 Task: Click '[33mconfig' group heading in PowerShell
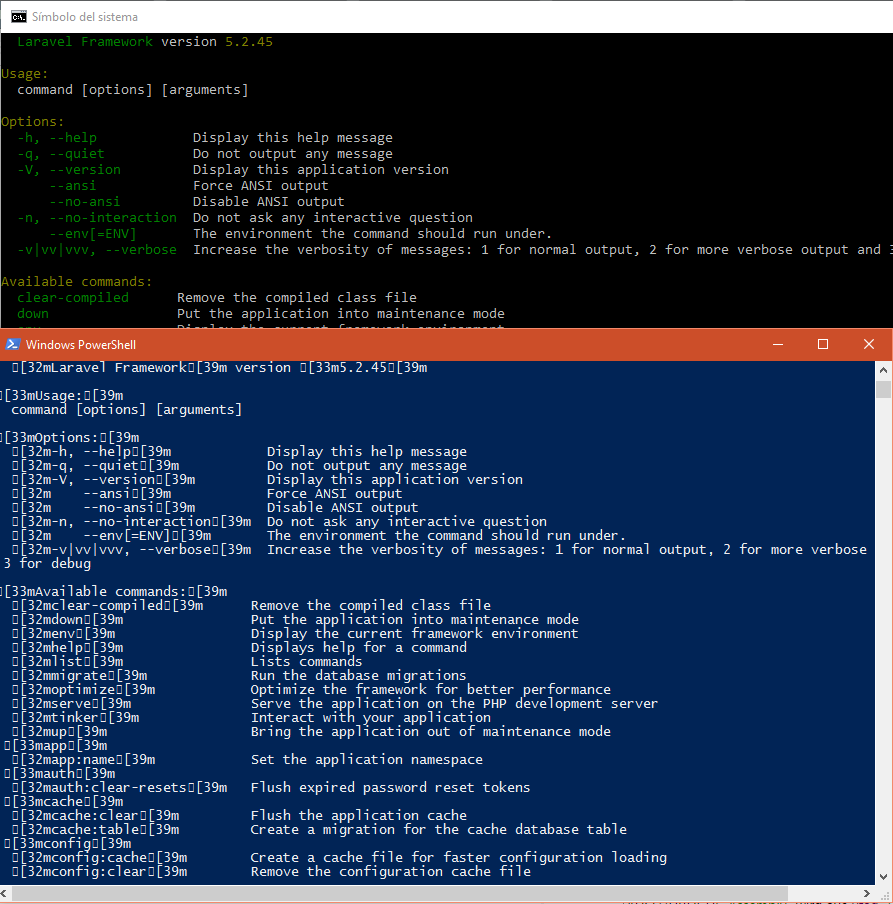(x=68, y=844)
